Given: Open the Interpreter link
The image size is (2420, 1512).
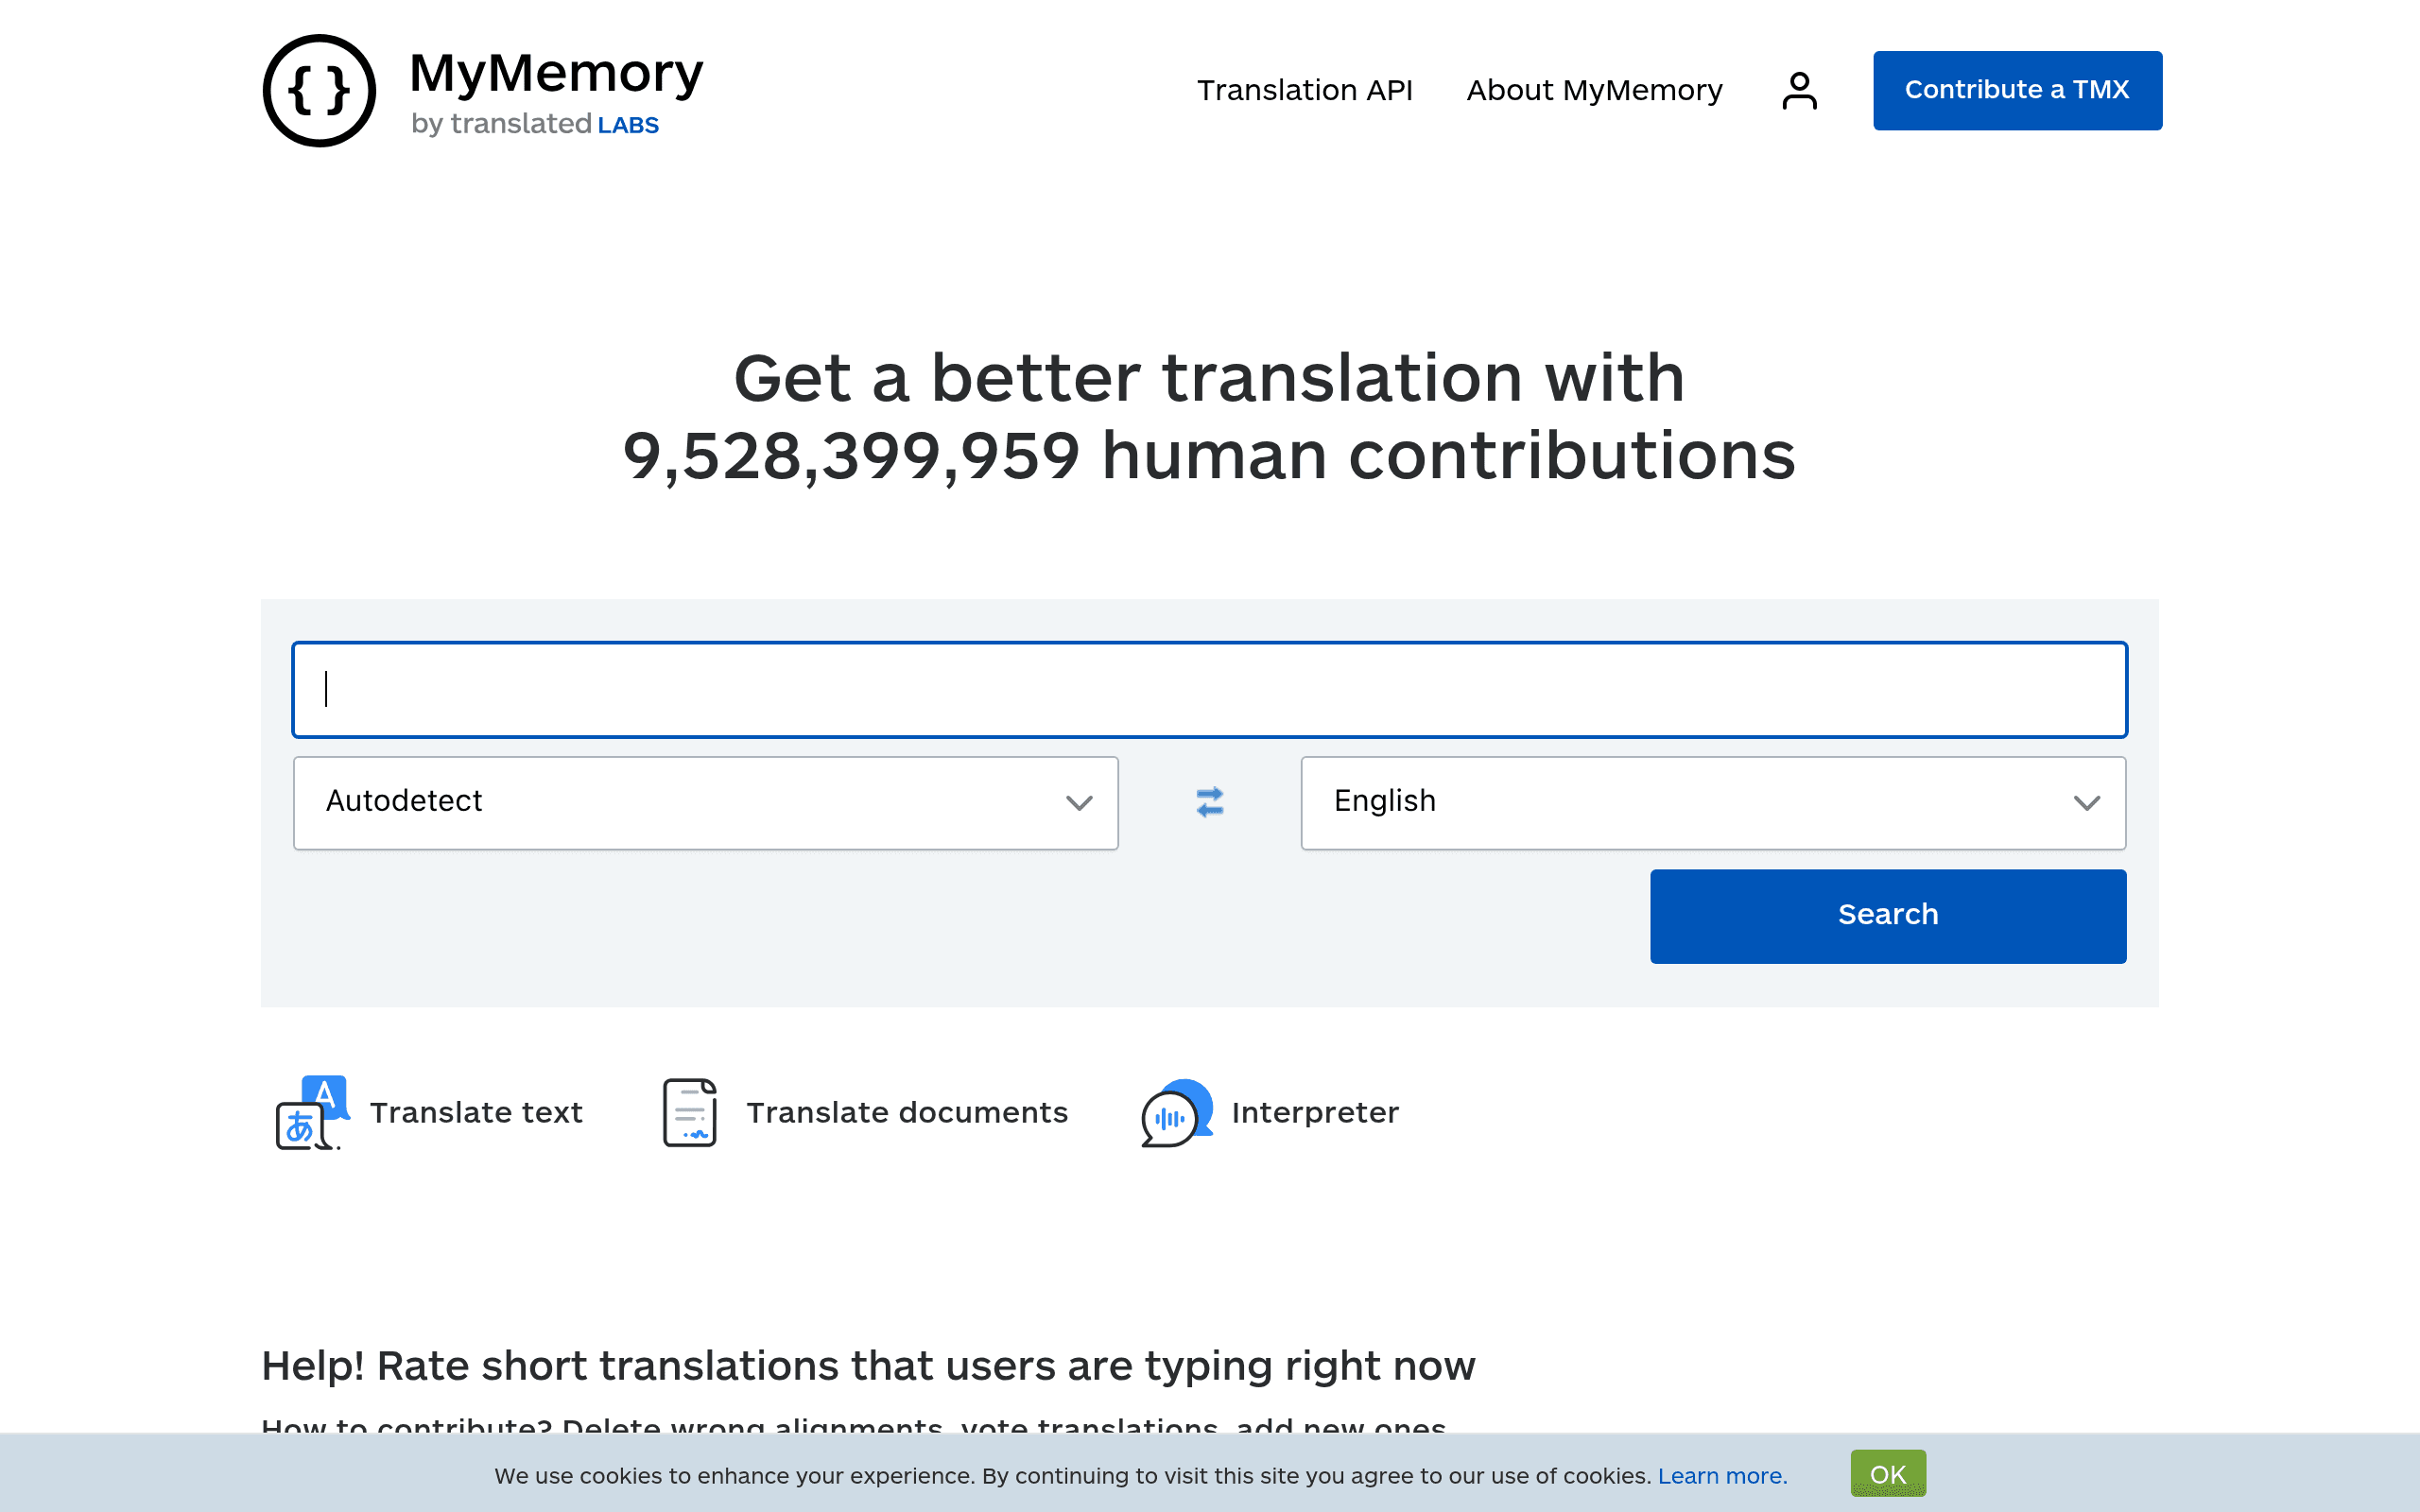Looking at the screenshot, I should tap(1315, 1112).
